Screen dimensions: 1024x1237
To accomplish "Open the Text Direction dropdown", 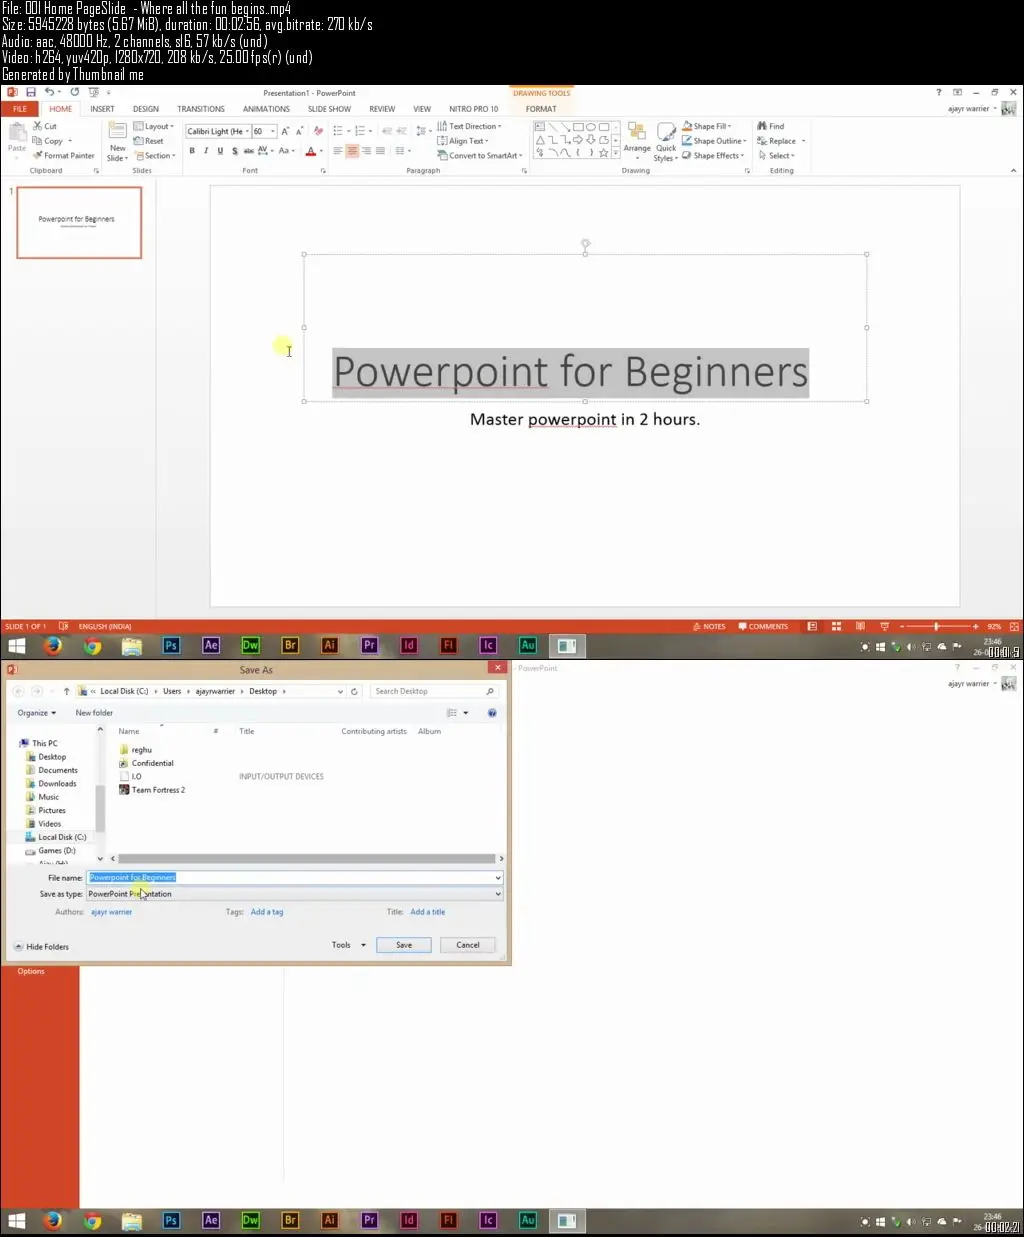I will coord(470,126).
